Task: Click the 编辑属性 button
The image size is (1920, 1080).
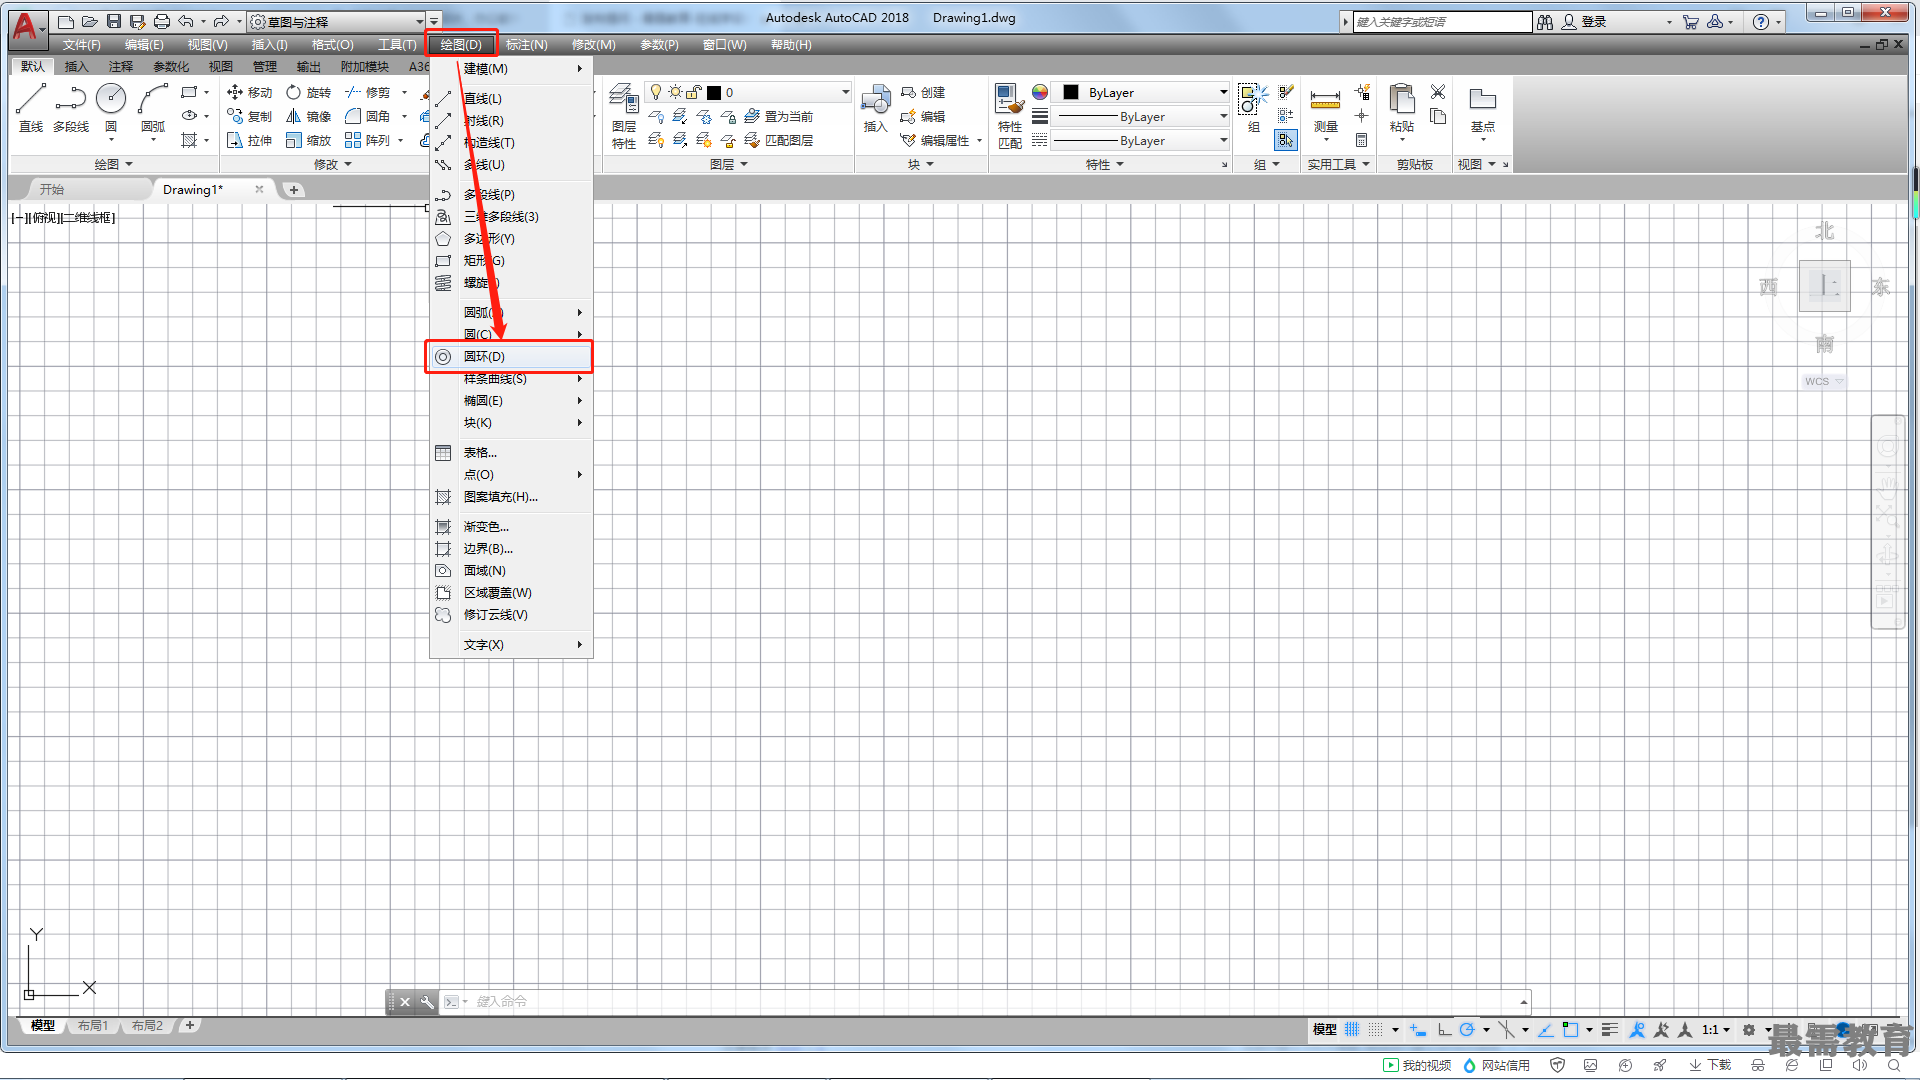Action: (935, 140)
